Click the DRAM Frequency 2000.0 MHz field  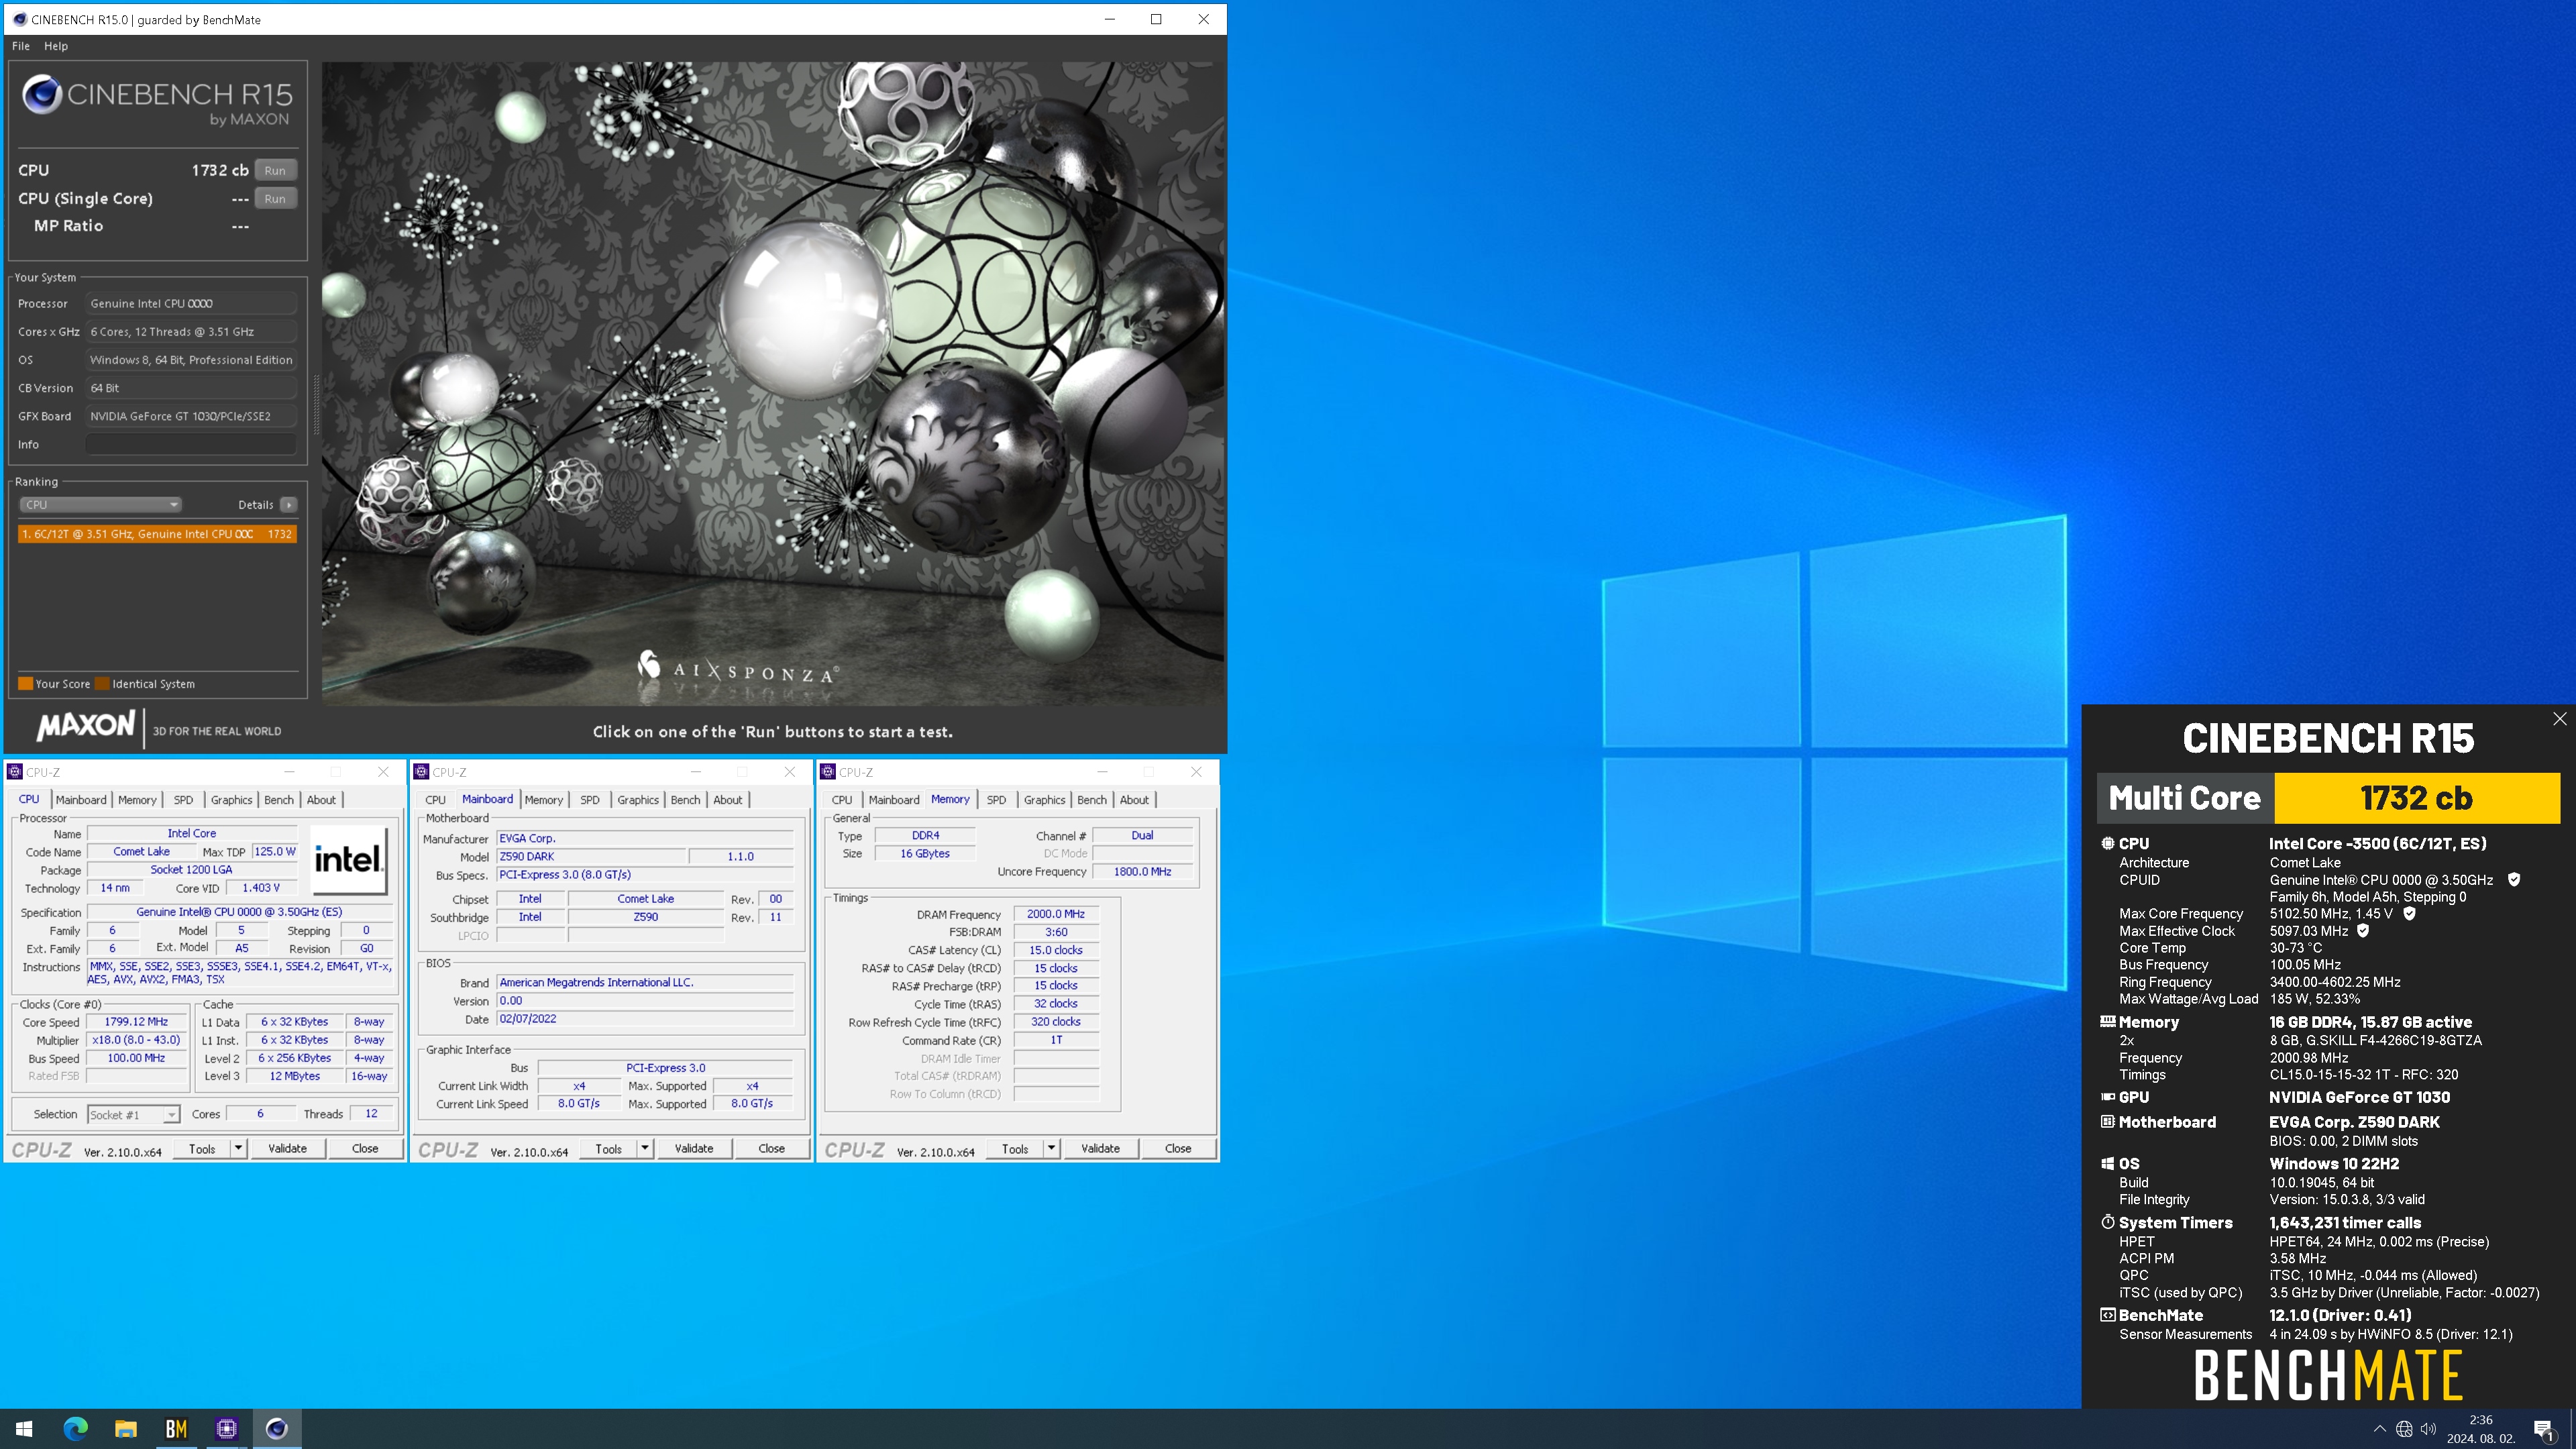[1056, 914]
